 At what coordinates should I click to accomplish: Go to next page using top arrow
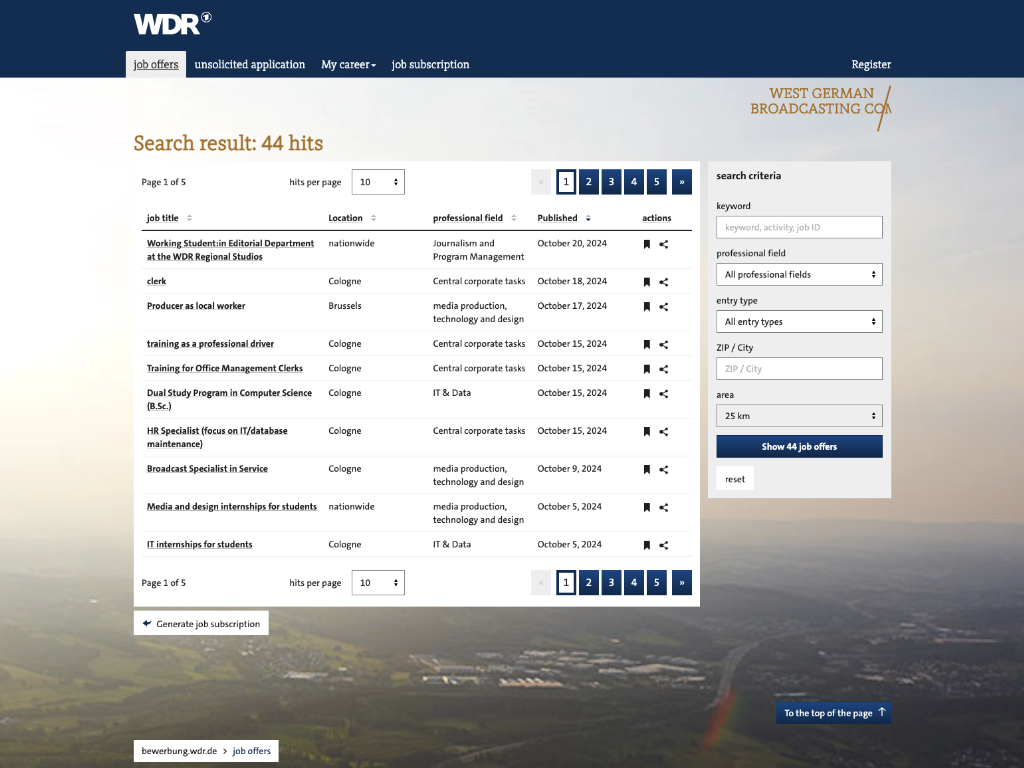(x=681, y=182)
